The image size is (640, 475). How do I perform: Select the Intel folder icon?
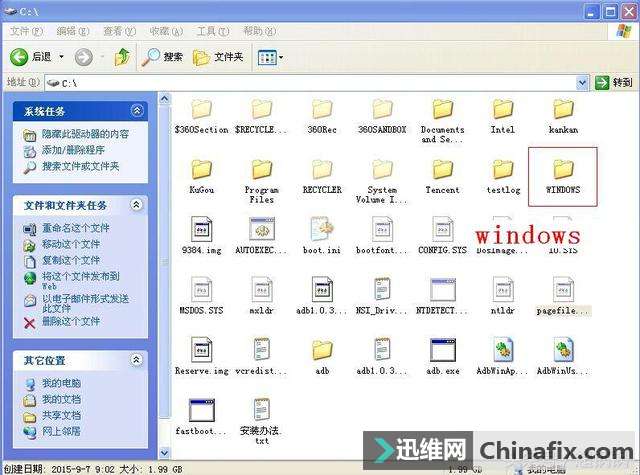(503, 109)
